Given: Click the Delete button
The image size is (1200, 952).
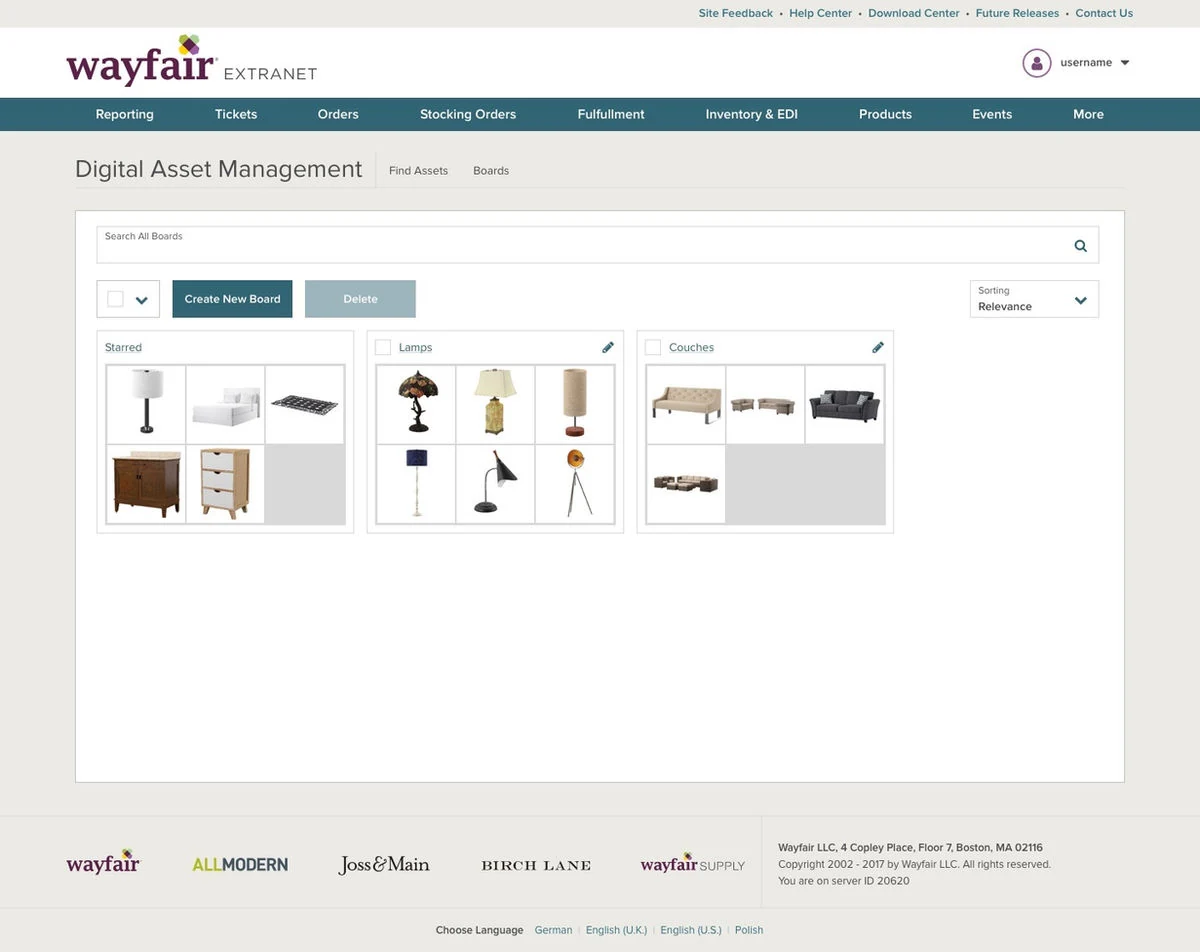Looking at the screenshot, I should point(360,299).
